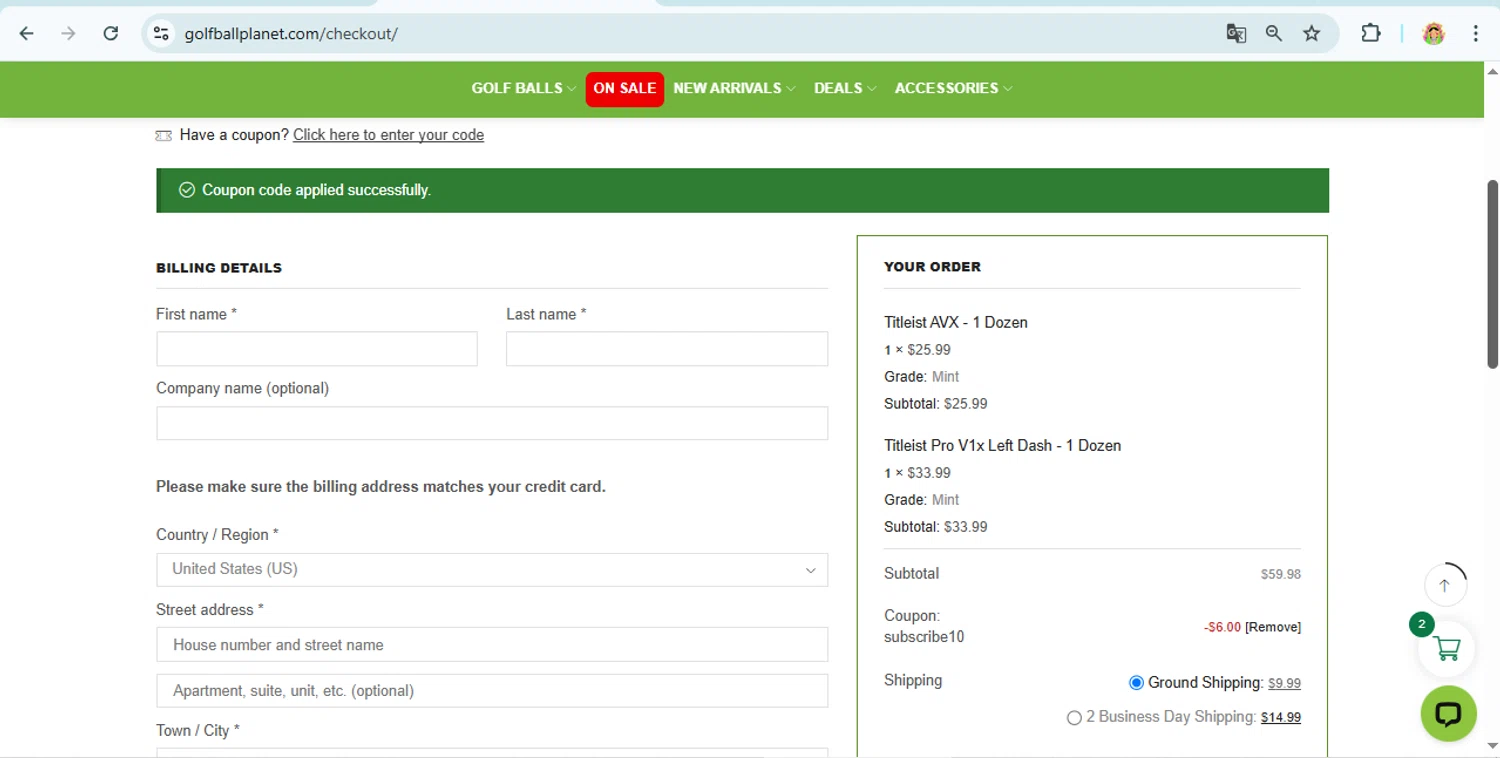The image size is (1500, 758).
Task: Go back using browser back arrow
Action: 27,33
